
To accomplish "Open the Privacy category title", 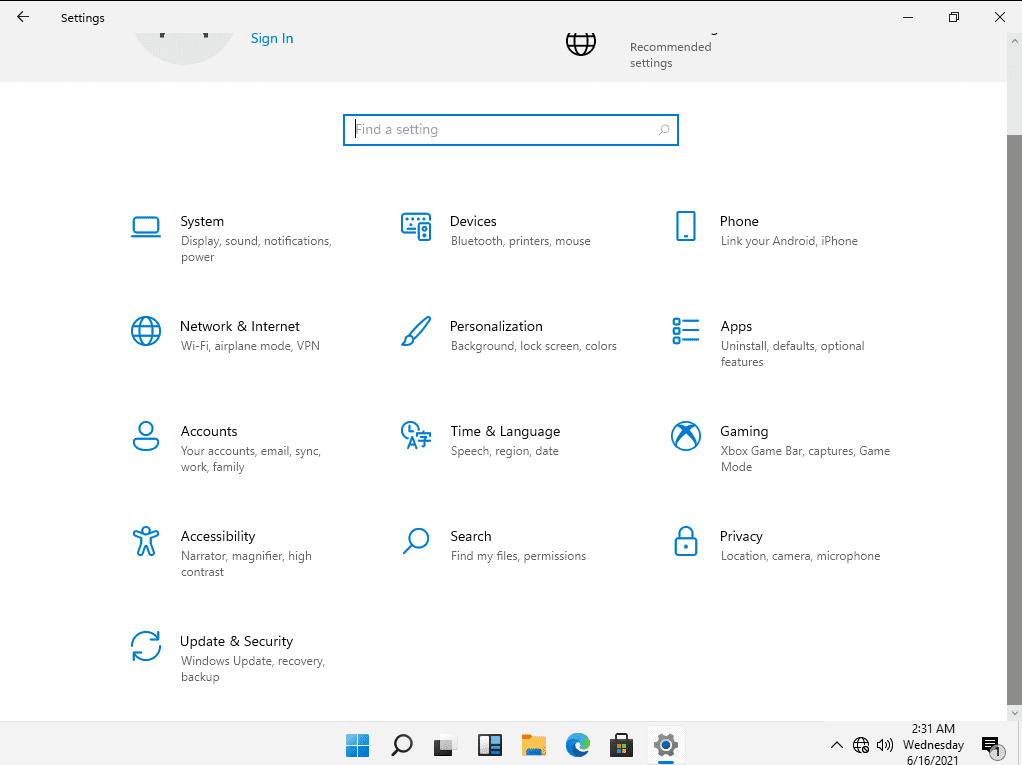I will click(741, 536).
